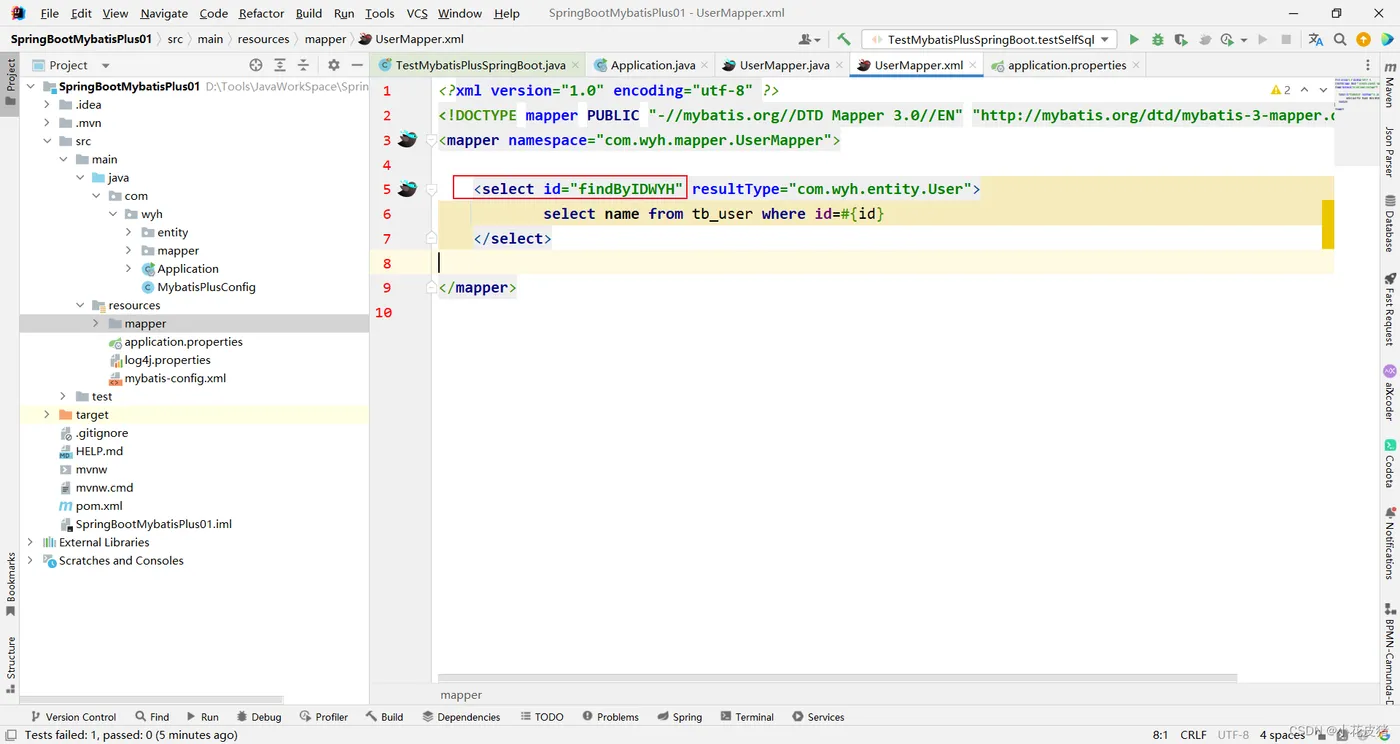Open the Fast Request sidebar panel
1400x744 pixels.
pyautogui.click(x=1390, y=309)
